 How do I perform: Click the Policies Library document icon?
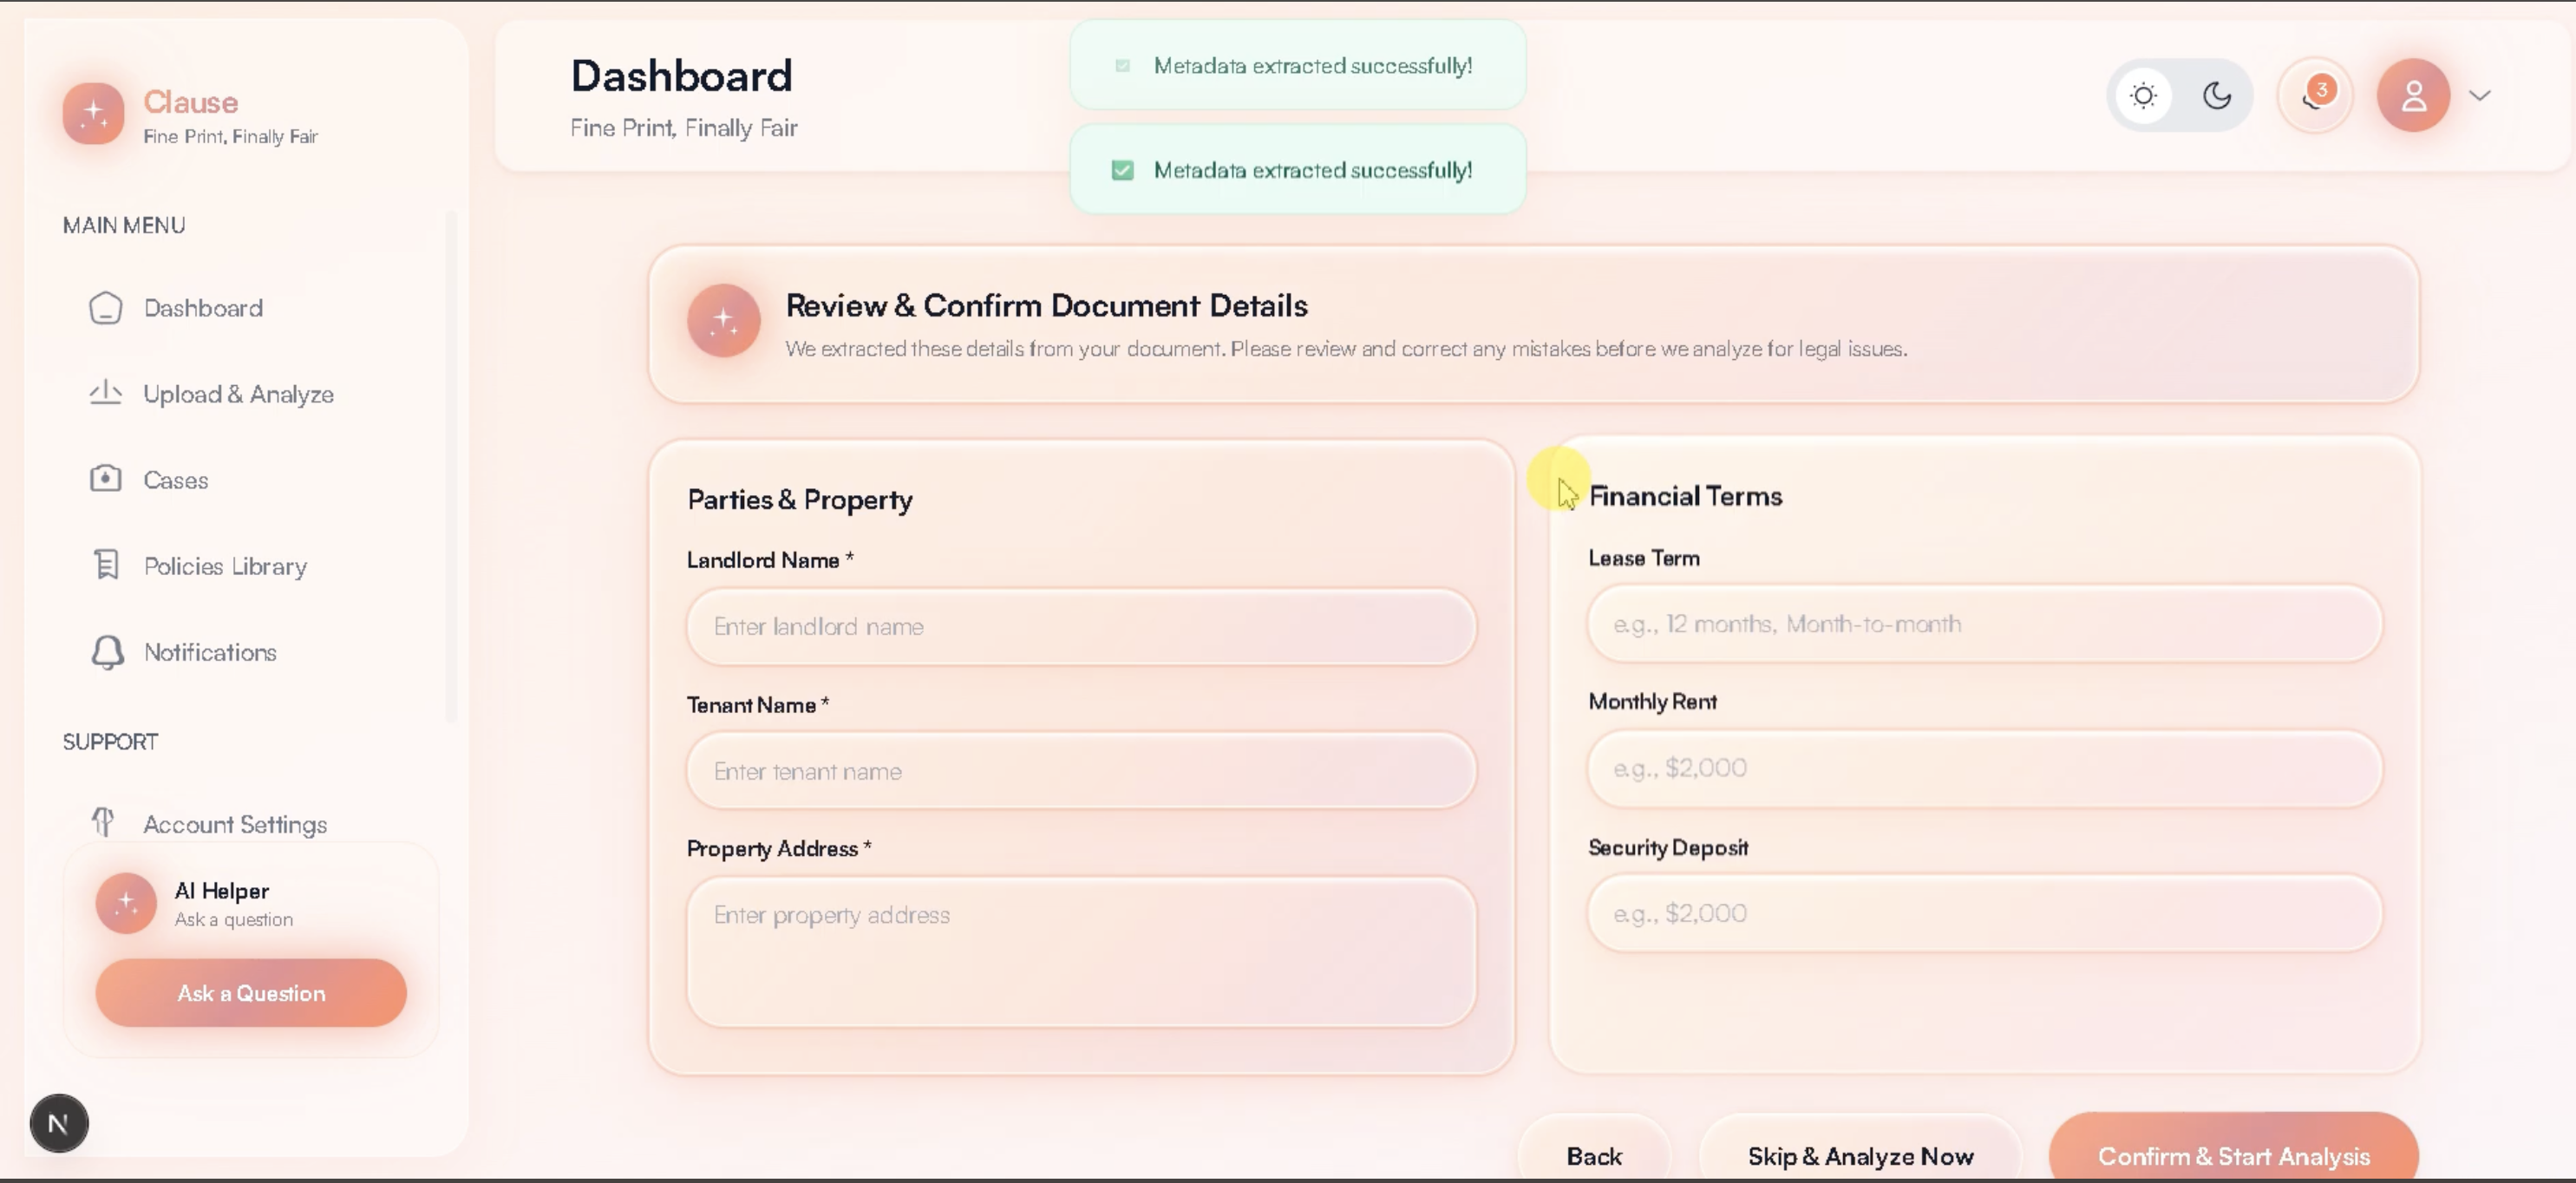coord(105,565)
